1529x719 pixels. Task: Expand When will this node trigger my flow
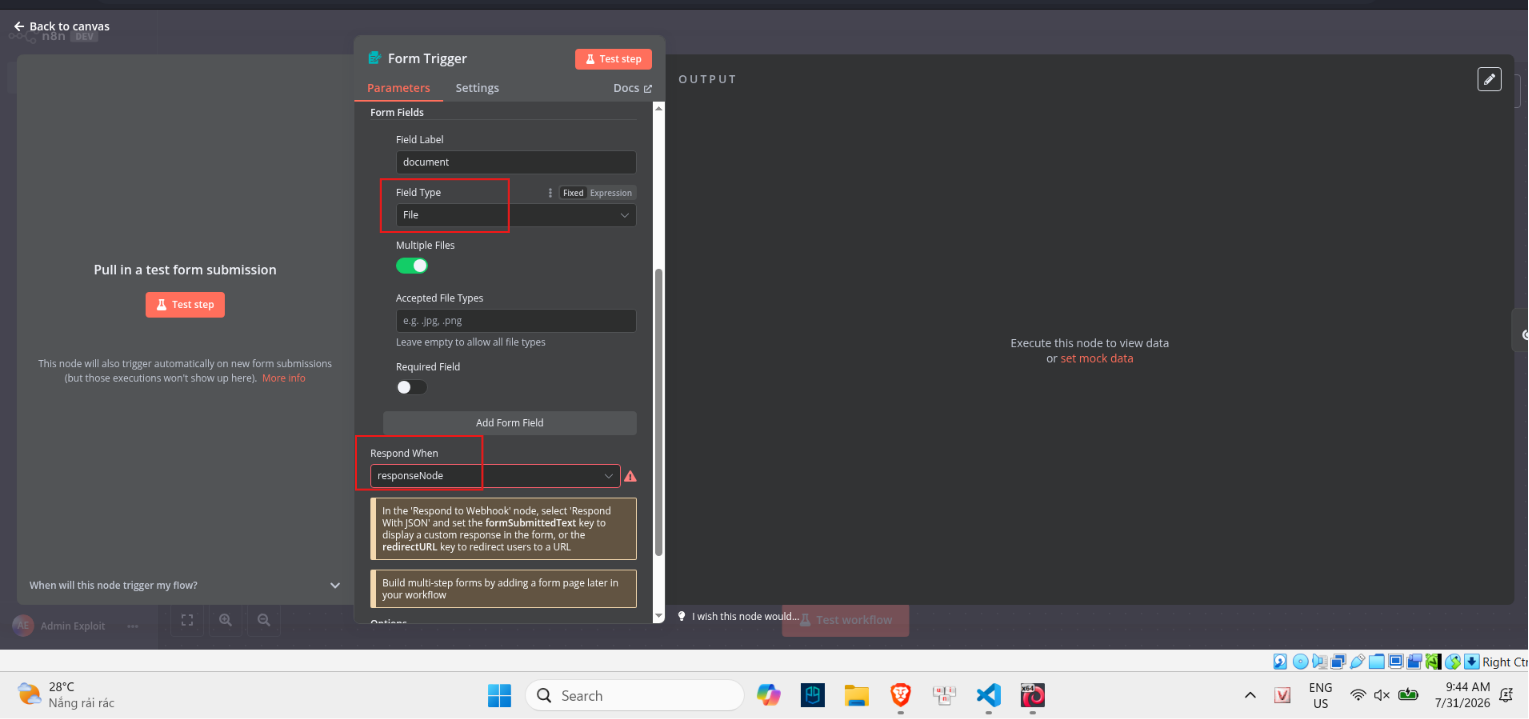(185, 585)
